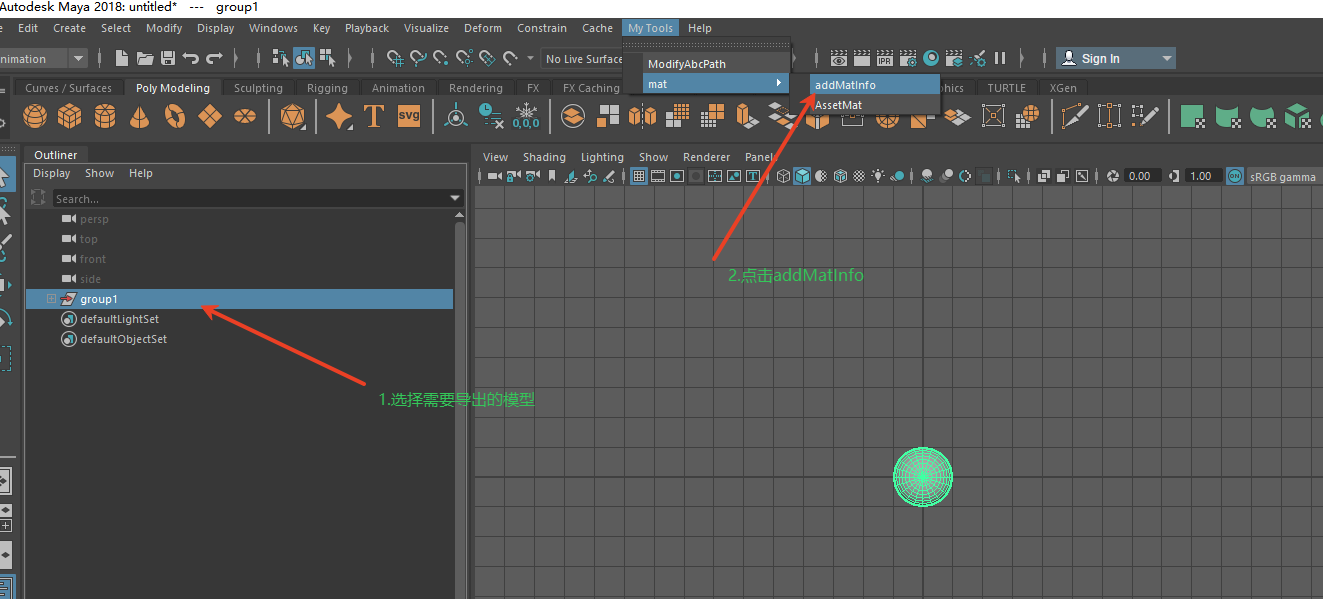Toggle smooth shade all in viewport toolbar

[803, 176]
